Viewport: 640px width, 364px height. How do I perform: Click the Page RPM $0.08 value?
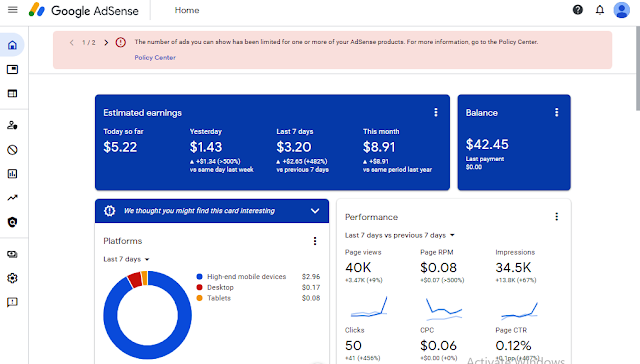click(x=438, y=268)
